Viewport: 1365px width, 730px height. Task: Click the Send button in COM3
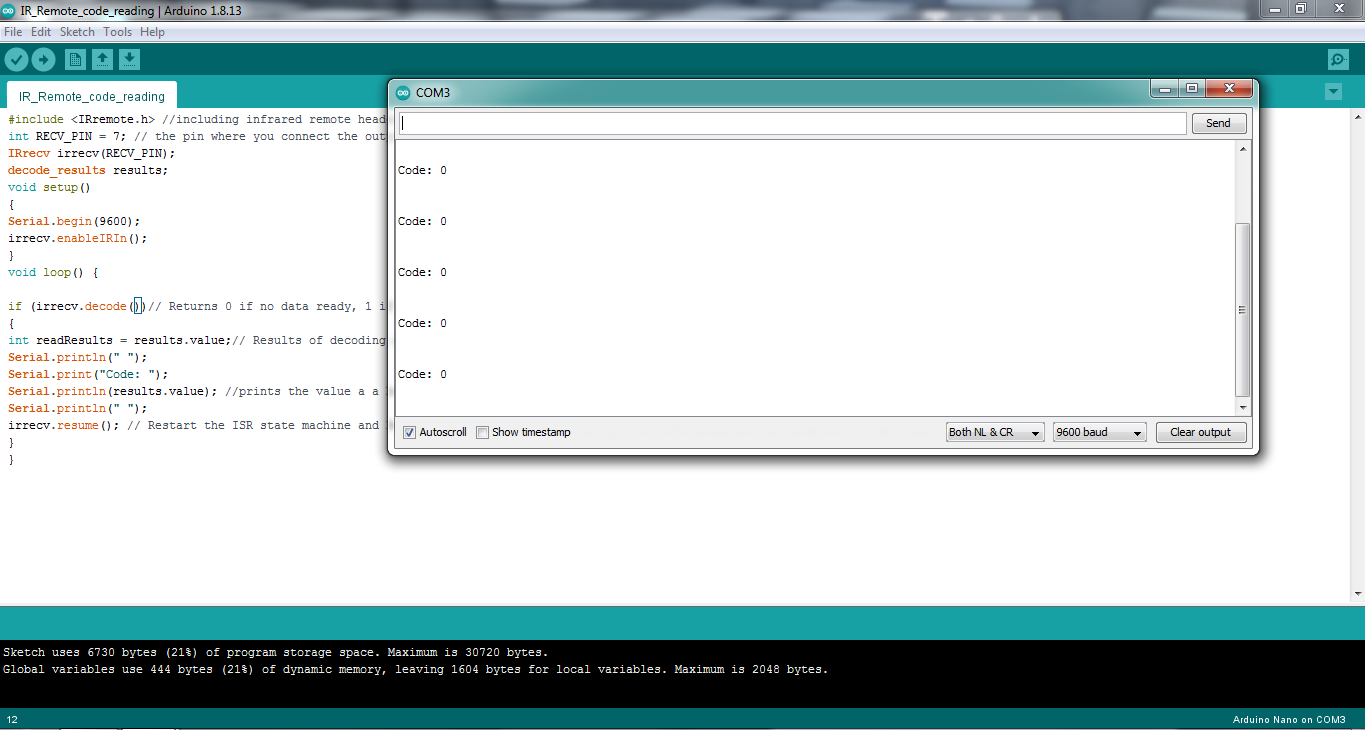pos(1218,123)
